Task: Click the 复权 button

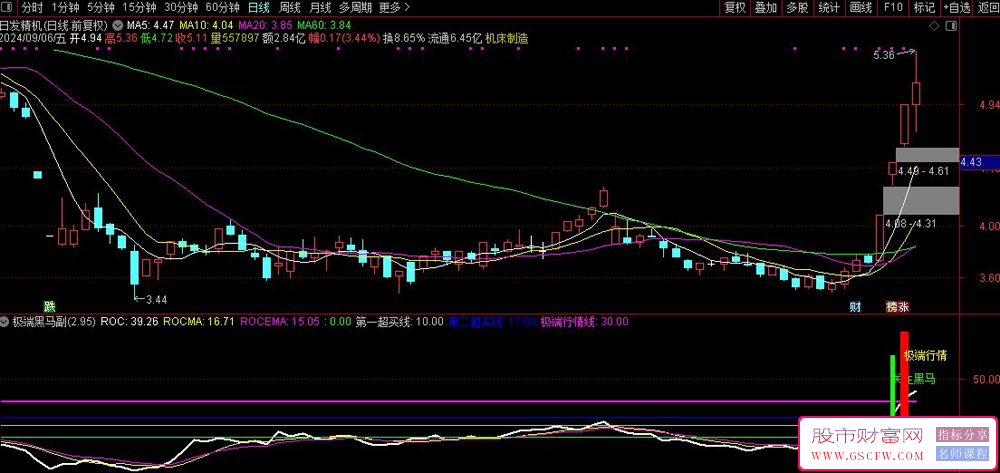Action: 735,8
